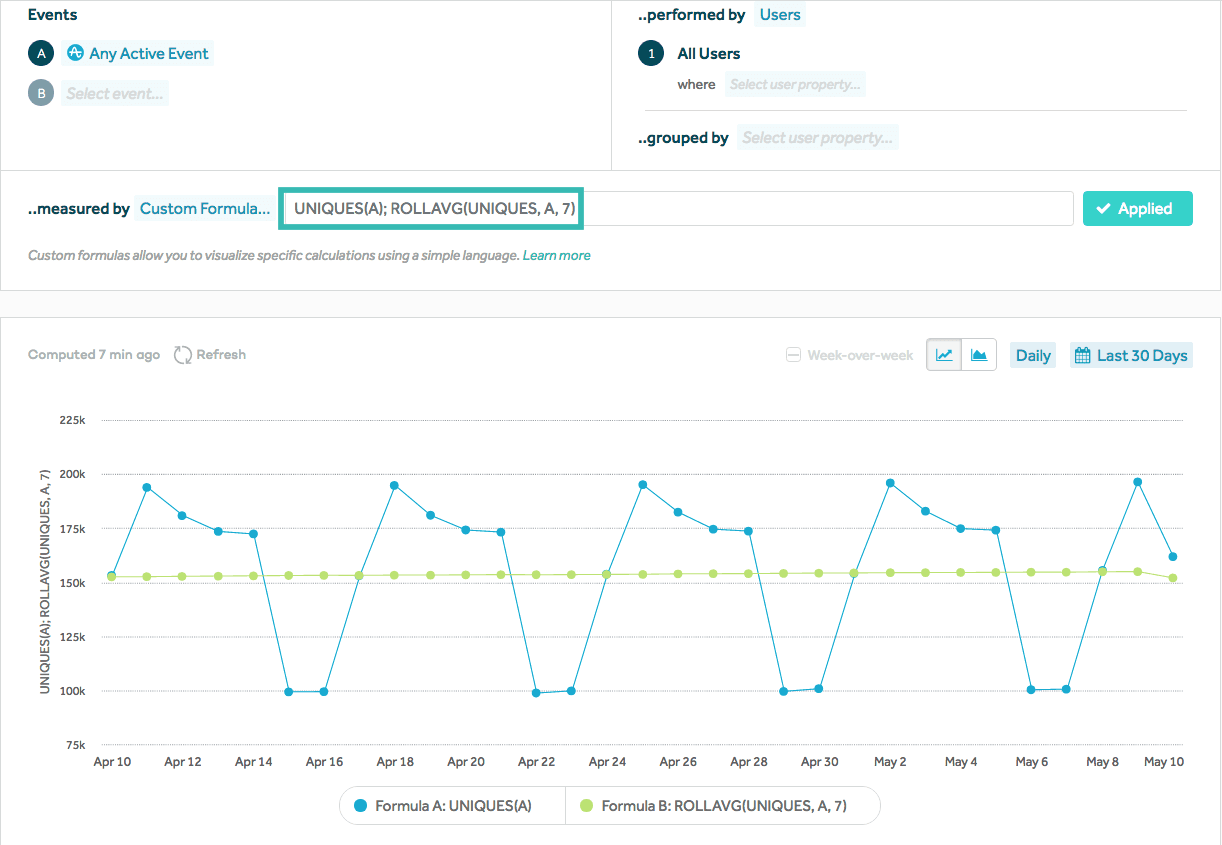Open the Learn more link
This screenshot has width=1222, height=845.
coord(556,256)
